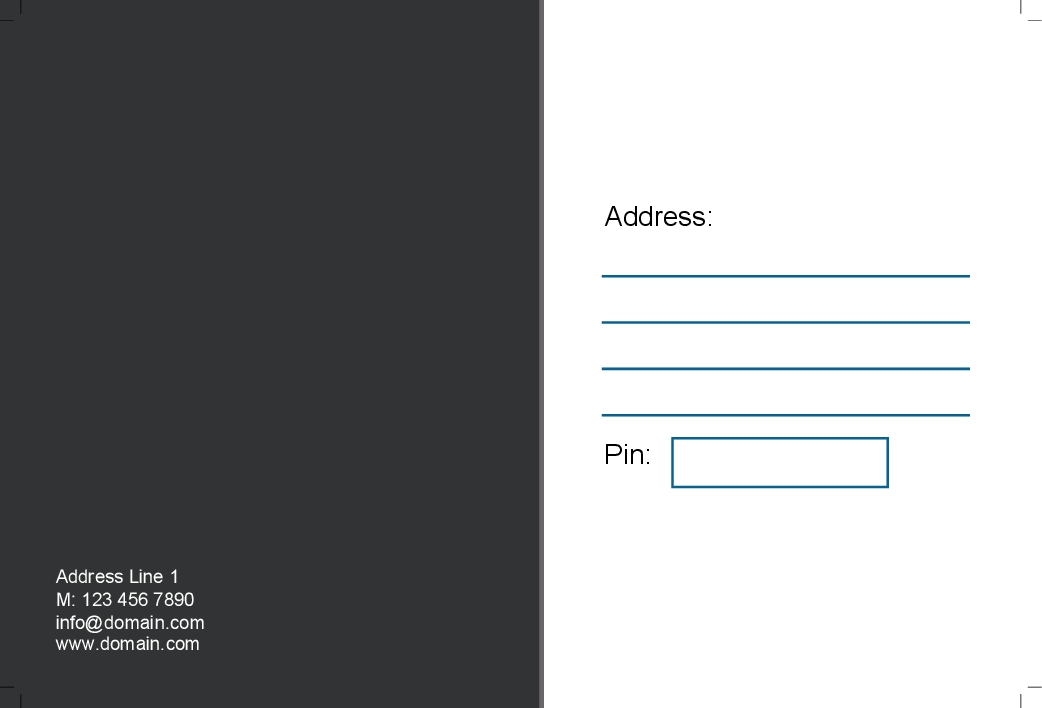Viewport: 1042px width, 708px height.
Task: Select the 'Address Line 1' text
Action: (x=117, y=576)
